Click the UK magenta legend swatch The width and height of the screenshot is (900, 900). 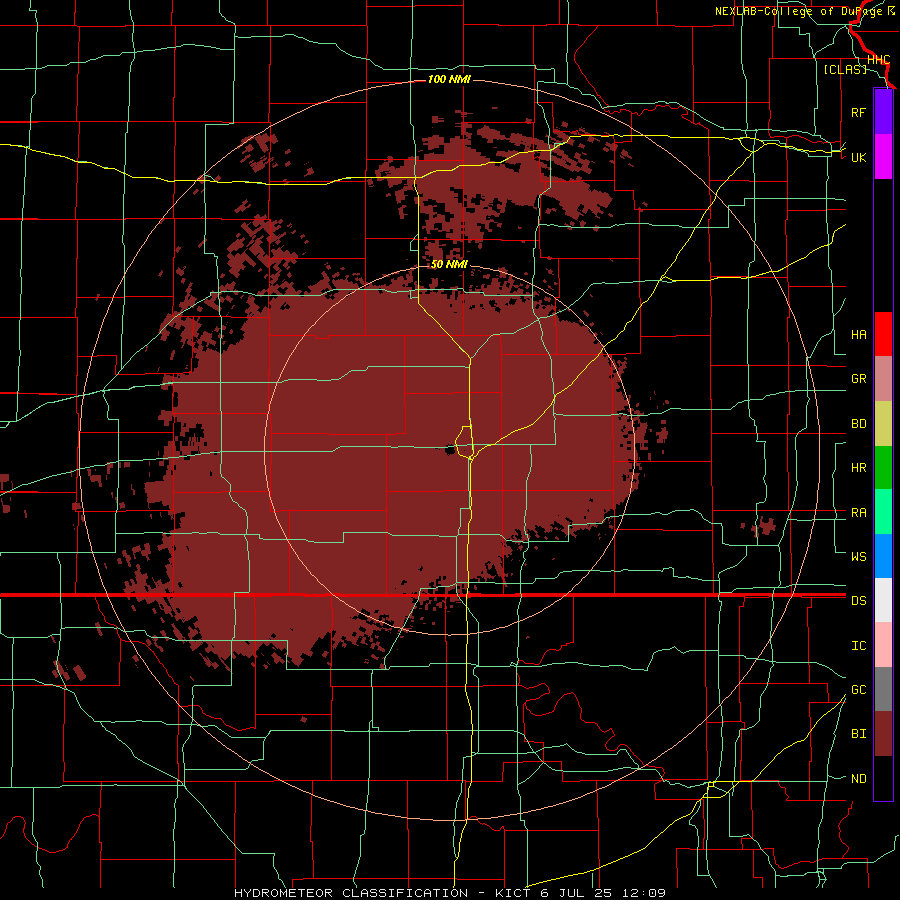click(x=883, y=157)
